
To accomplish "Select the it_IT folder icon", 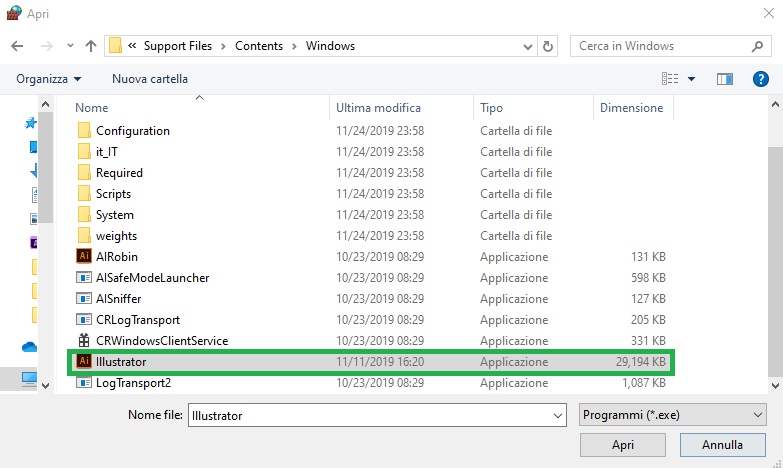I will tap(84, 151).
